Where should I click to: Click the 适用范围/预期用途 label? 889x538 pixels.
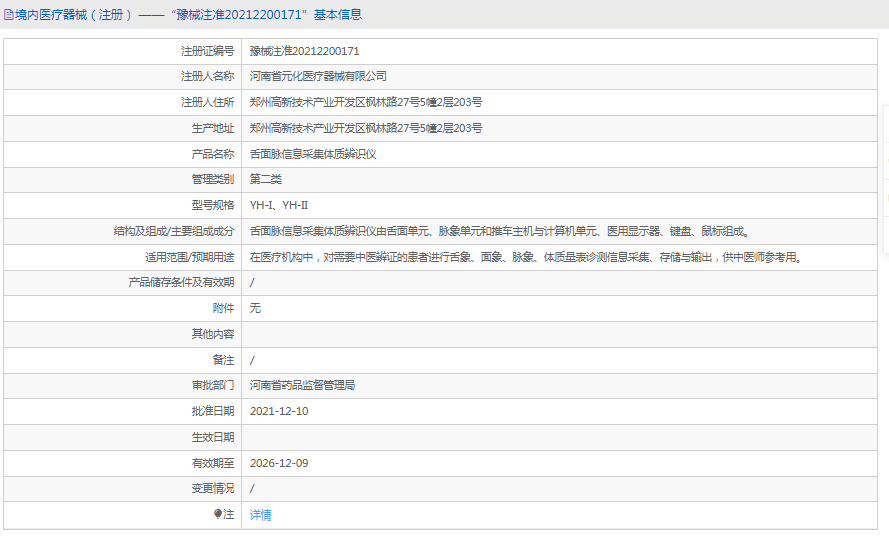click(189, 257)
